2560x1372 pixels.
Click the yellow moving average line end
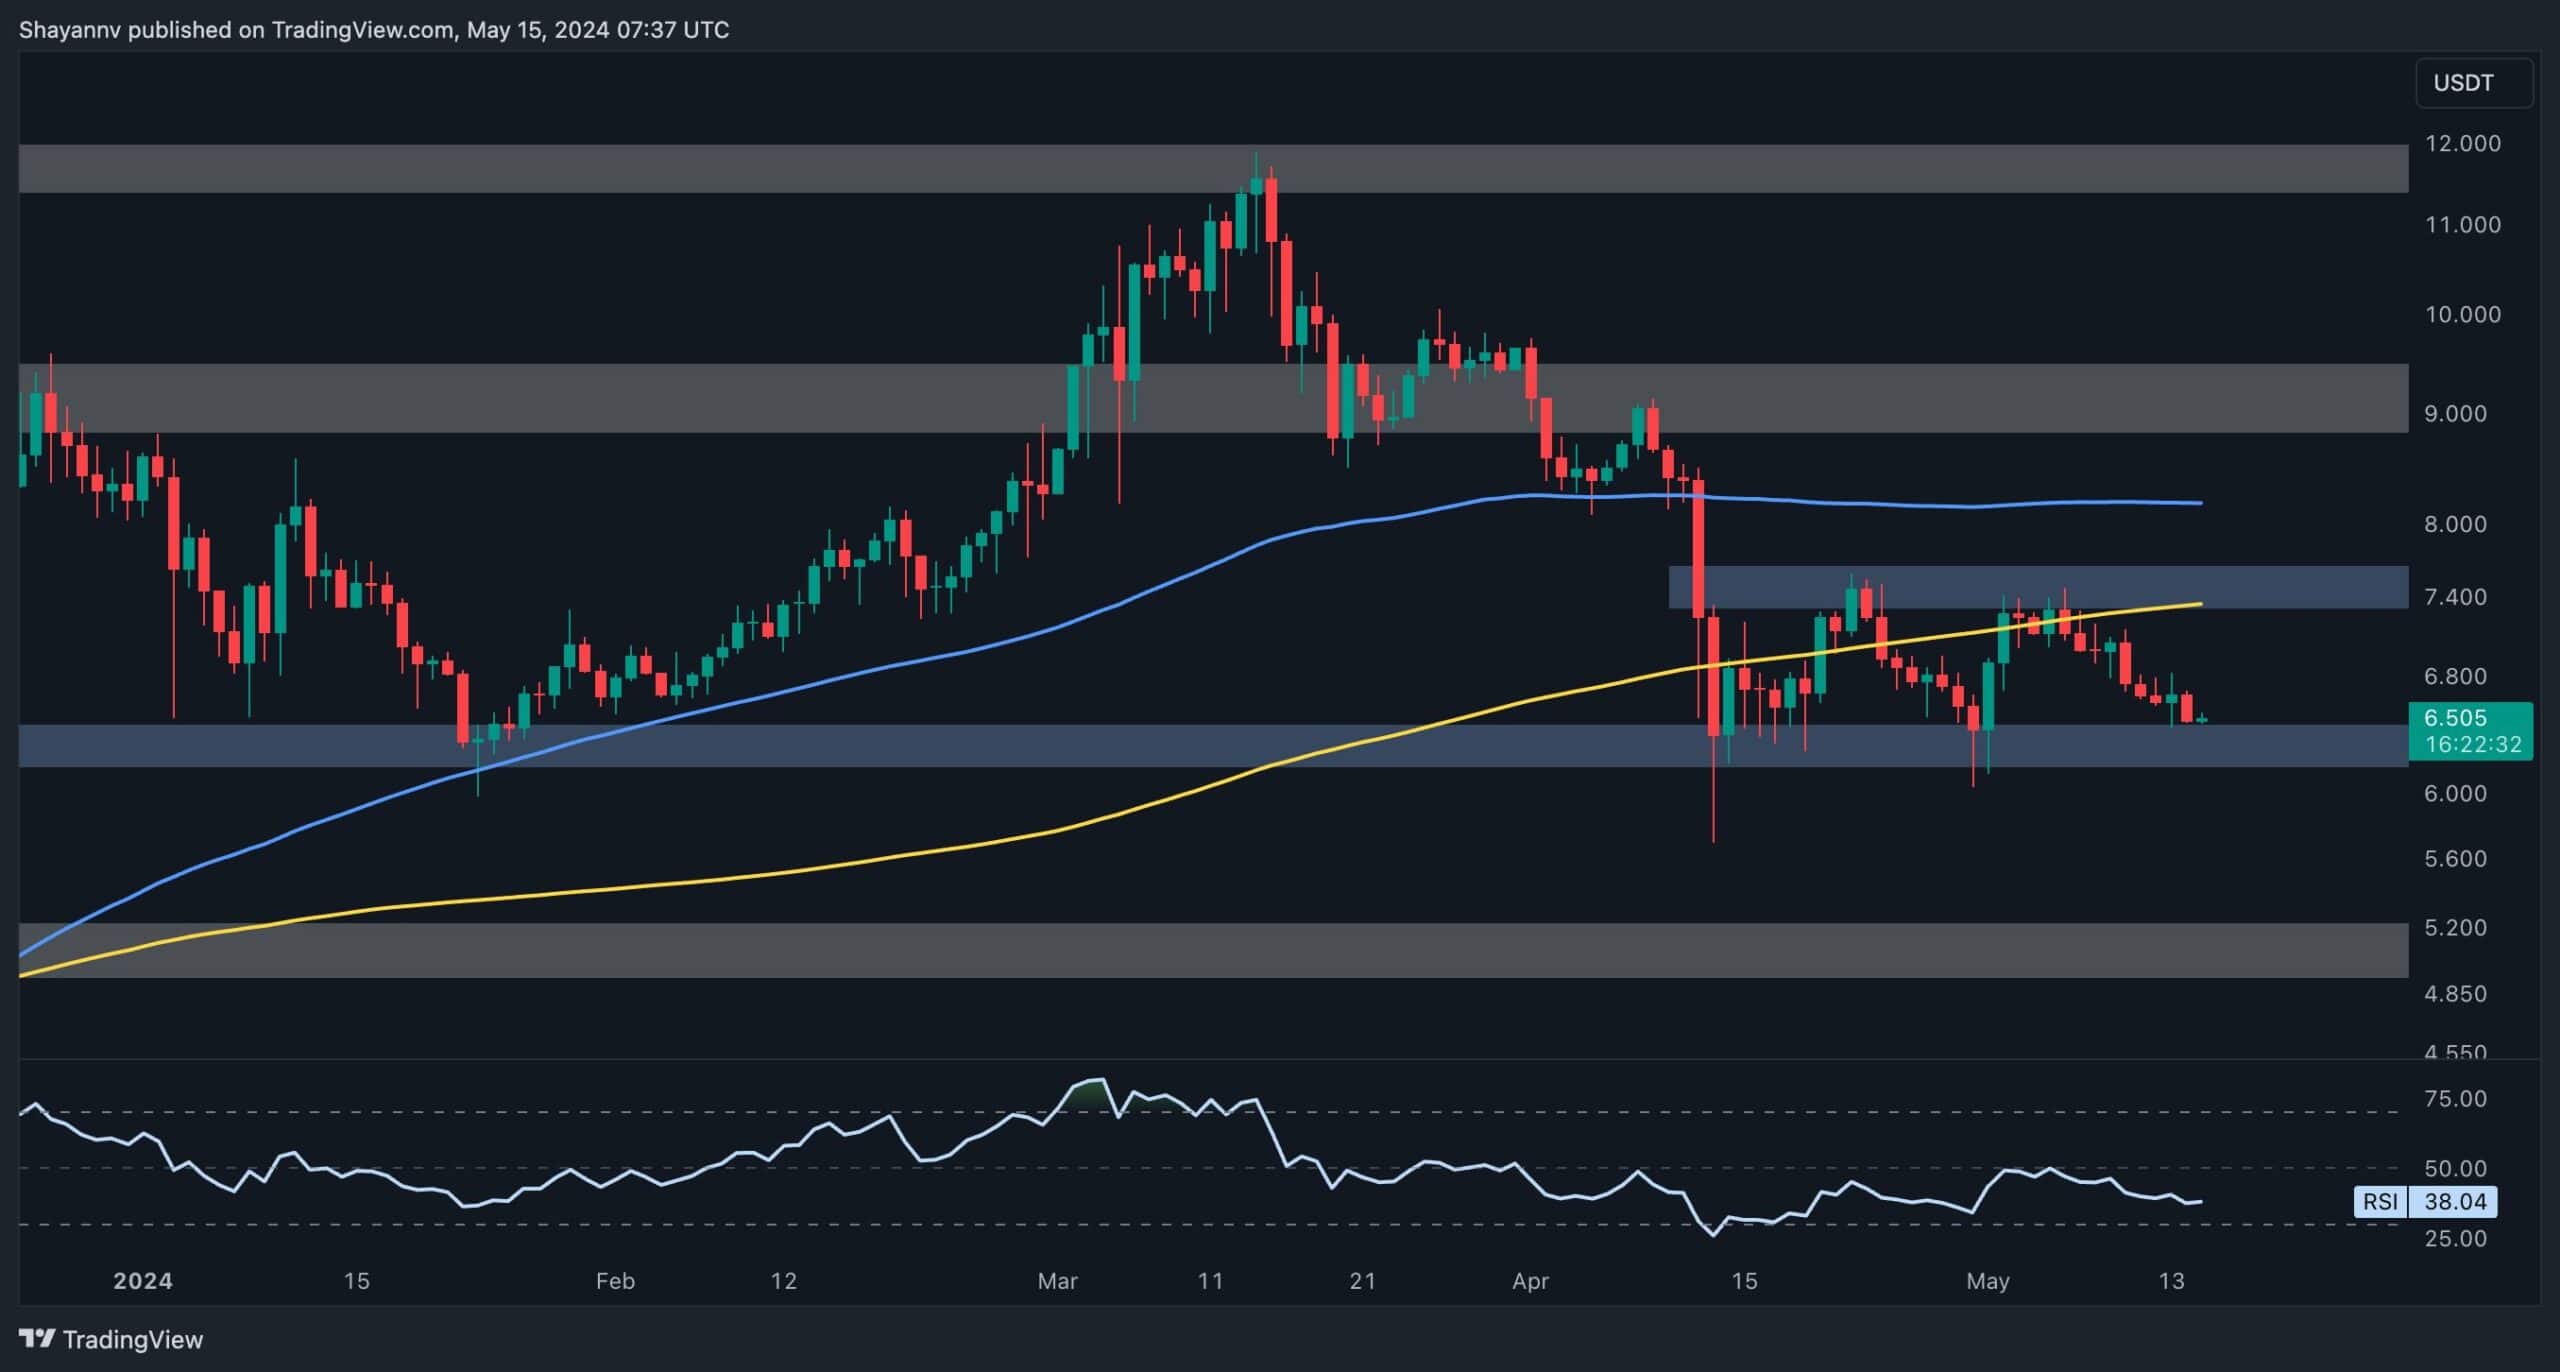[2198, 604]
